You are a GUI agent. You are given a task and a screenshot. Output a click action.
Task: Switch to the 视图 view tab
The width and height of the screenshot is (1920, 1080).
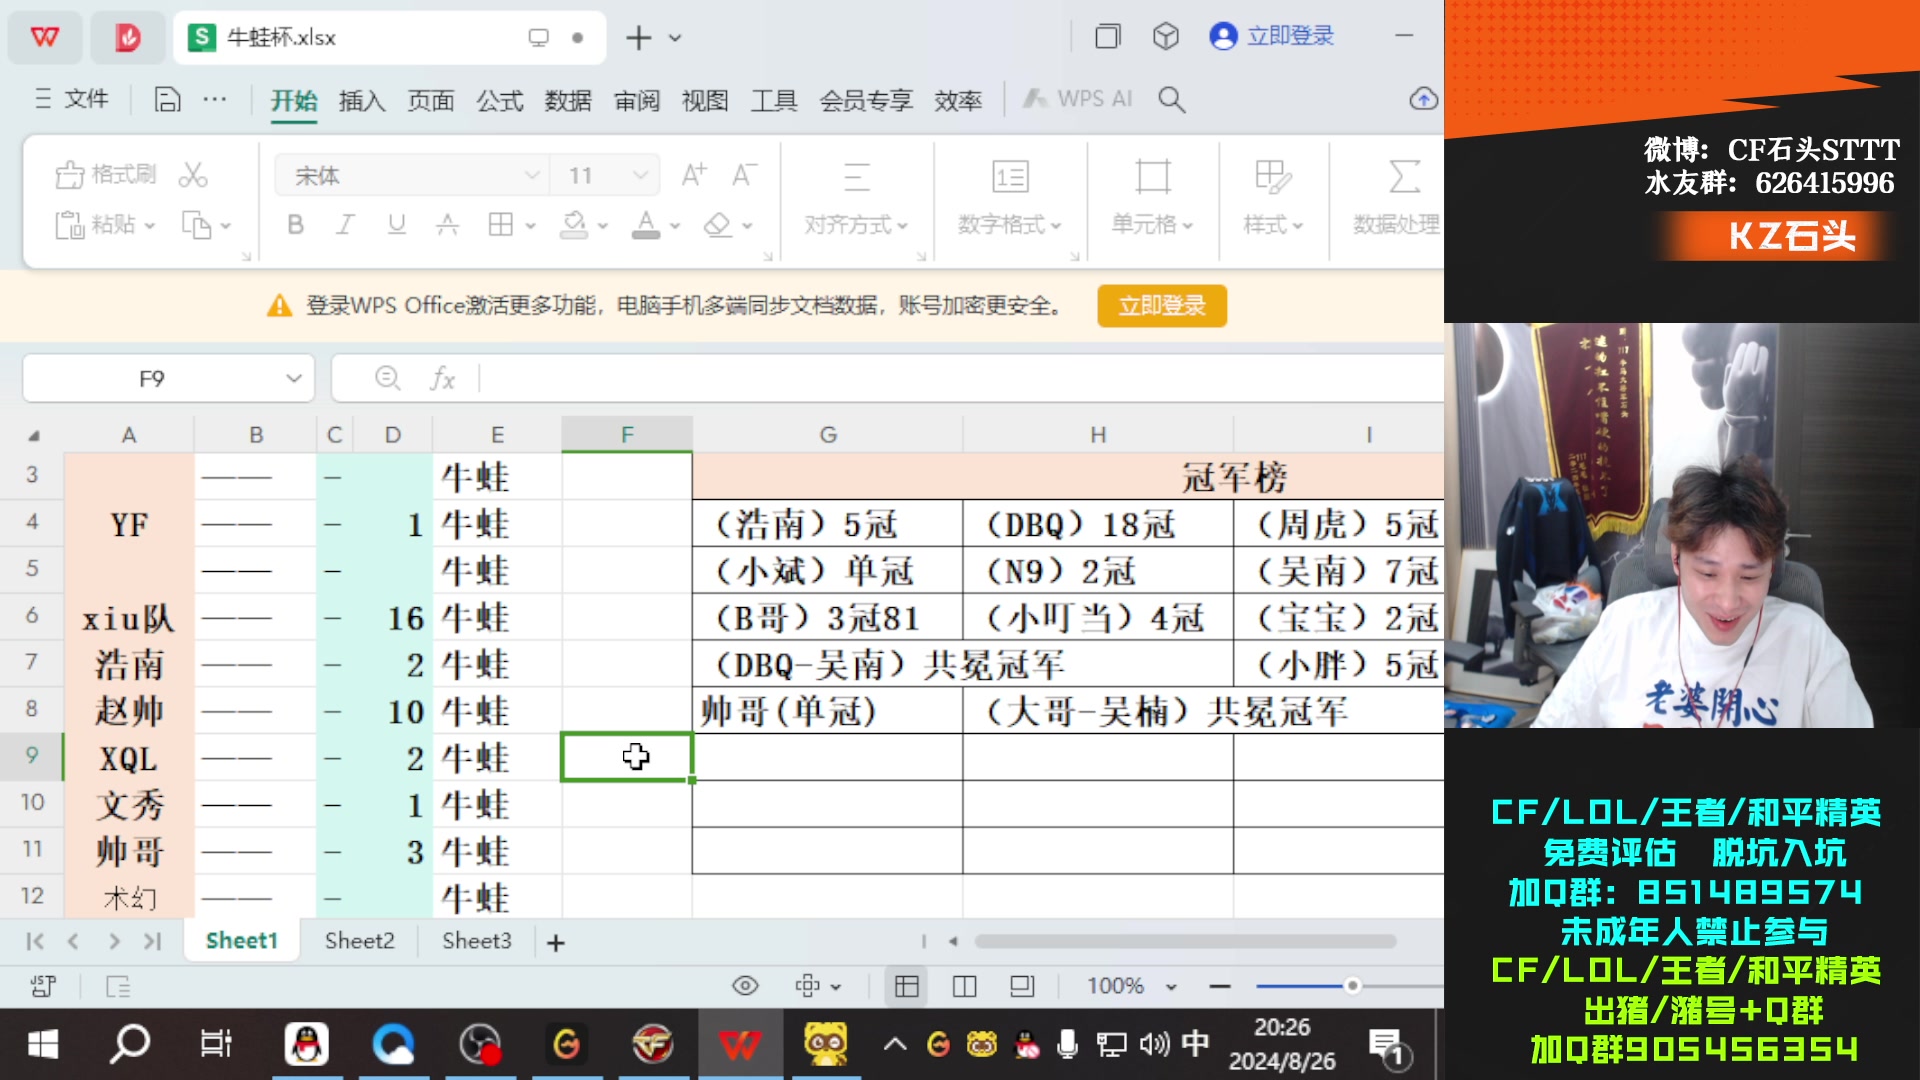pos(705,100)
